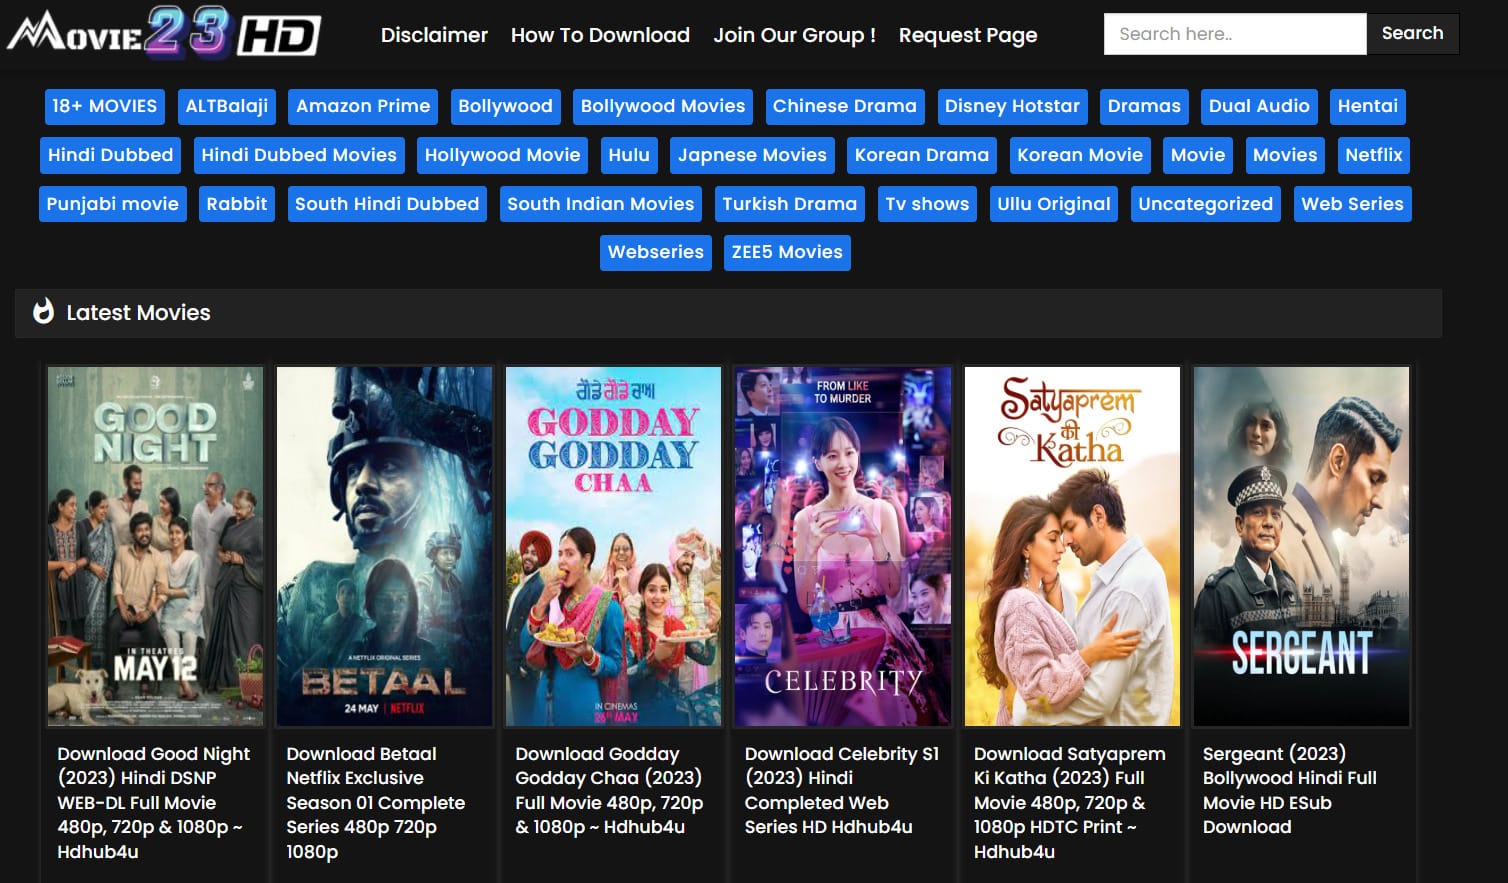Open South Hindi Dubbed category
The image size is (1508, 883).
click(387, 204)
